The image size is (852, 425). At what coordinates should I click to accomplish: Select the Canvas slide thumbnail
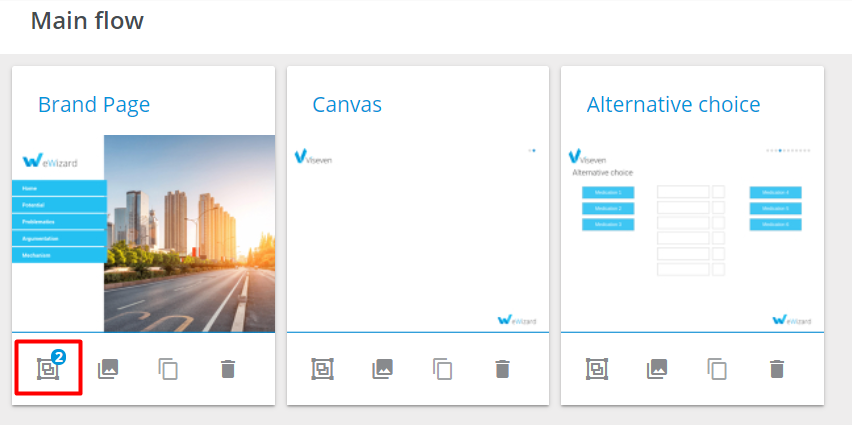point(418,233)
